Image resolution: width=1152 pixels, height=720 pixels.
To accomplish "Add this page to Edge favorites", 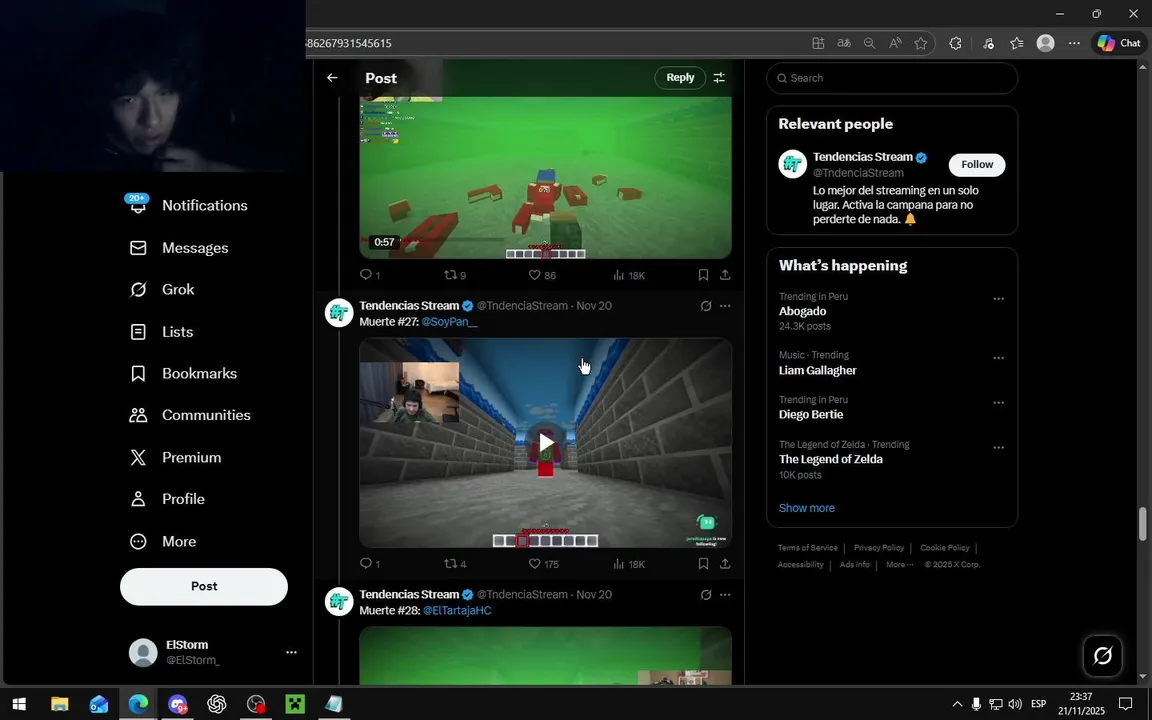I will pos(921,43).
